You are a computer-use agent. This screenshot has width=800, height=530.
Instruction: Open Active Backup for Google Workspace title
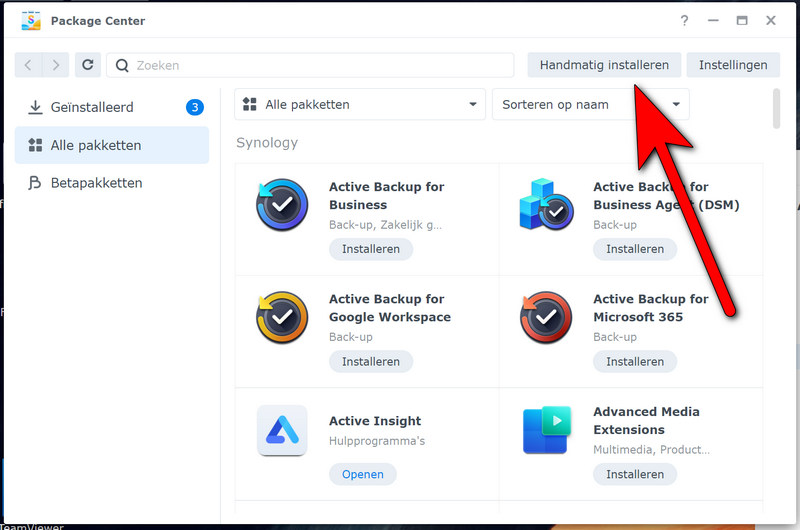(390, 308)
